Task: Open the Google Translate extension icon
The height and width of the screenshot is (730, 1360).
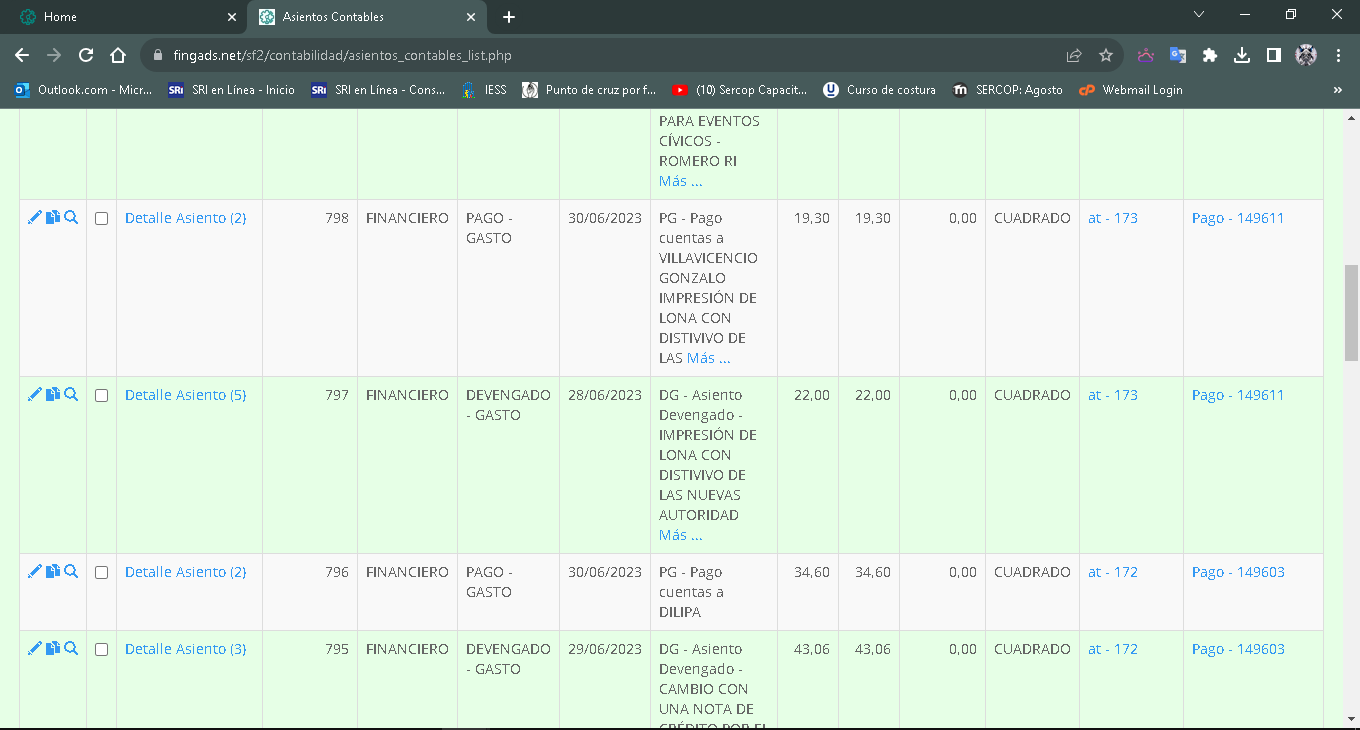Action: point(1178,56)
